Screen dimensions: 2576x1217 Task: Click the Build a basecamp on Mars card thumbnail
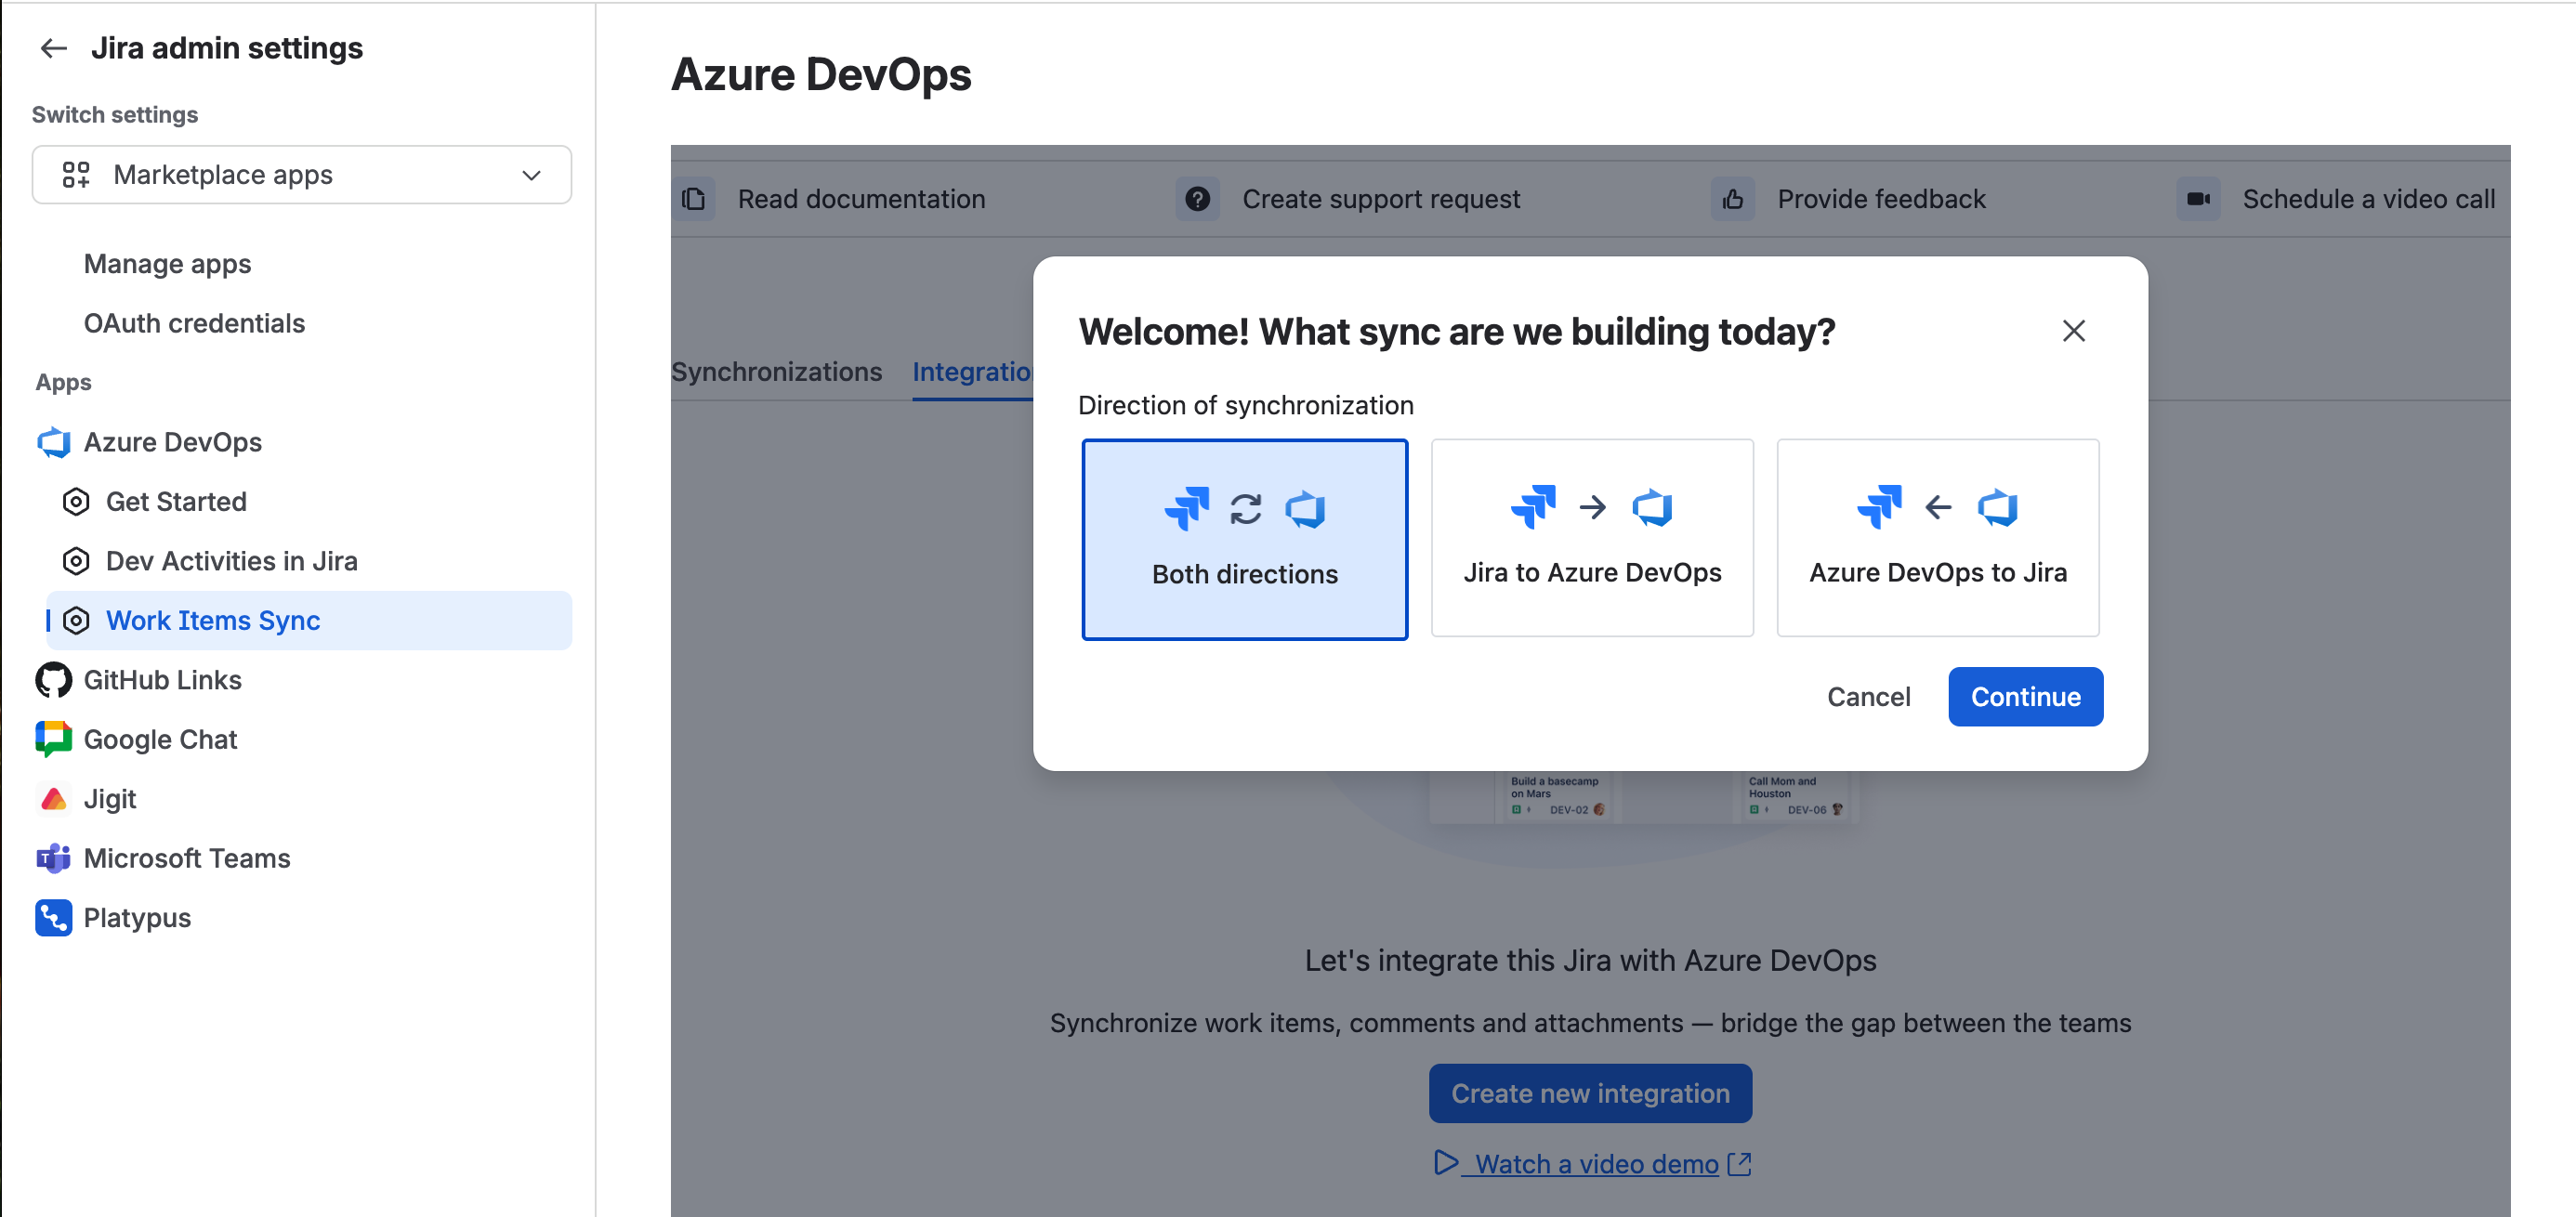click(1558, 796)
